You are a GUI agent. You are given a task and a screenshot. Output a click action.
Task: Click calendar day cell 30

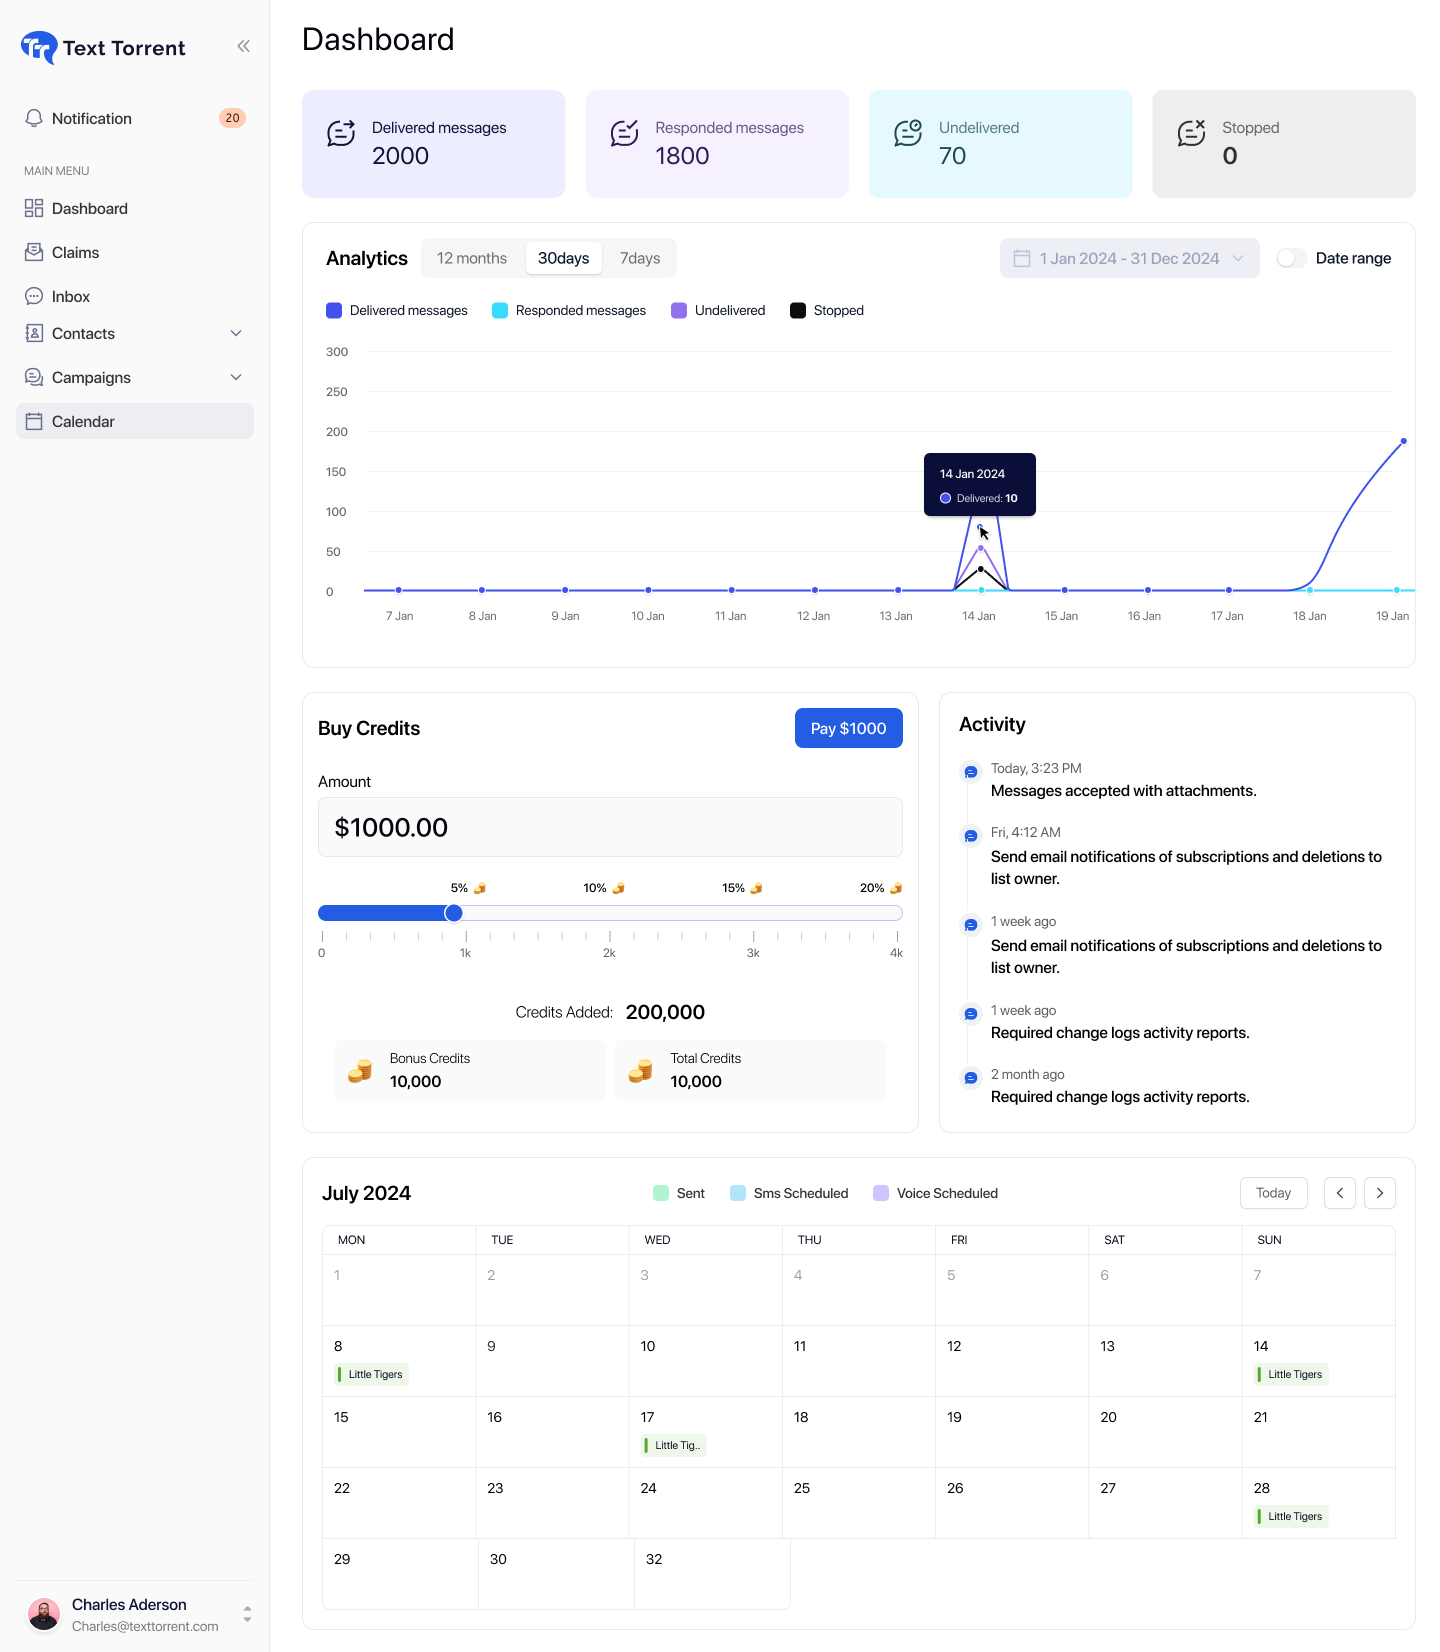556,1574
